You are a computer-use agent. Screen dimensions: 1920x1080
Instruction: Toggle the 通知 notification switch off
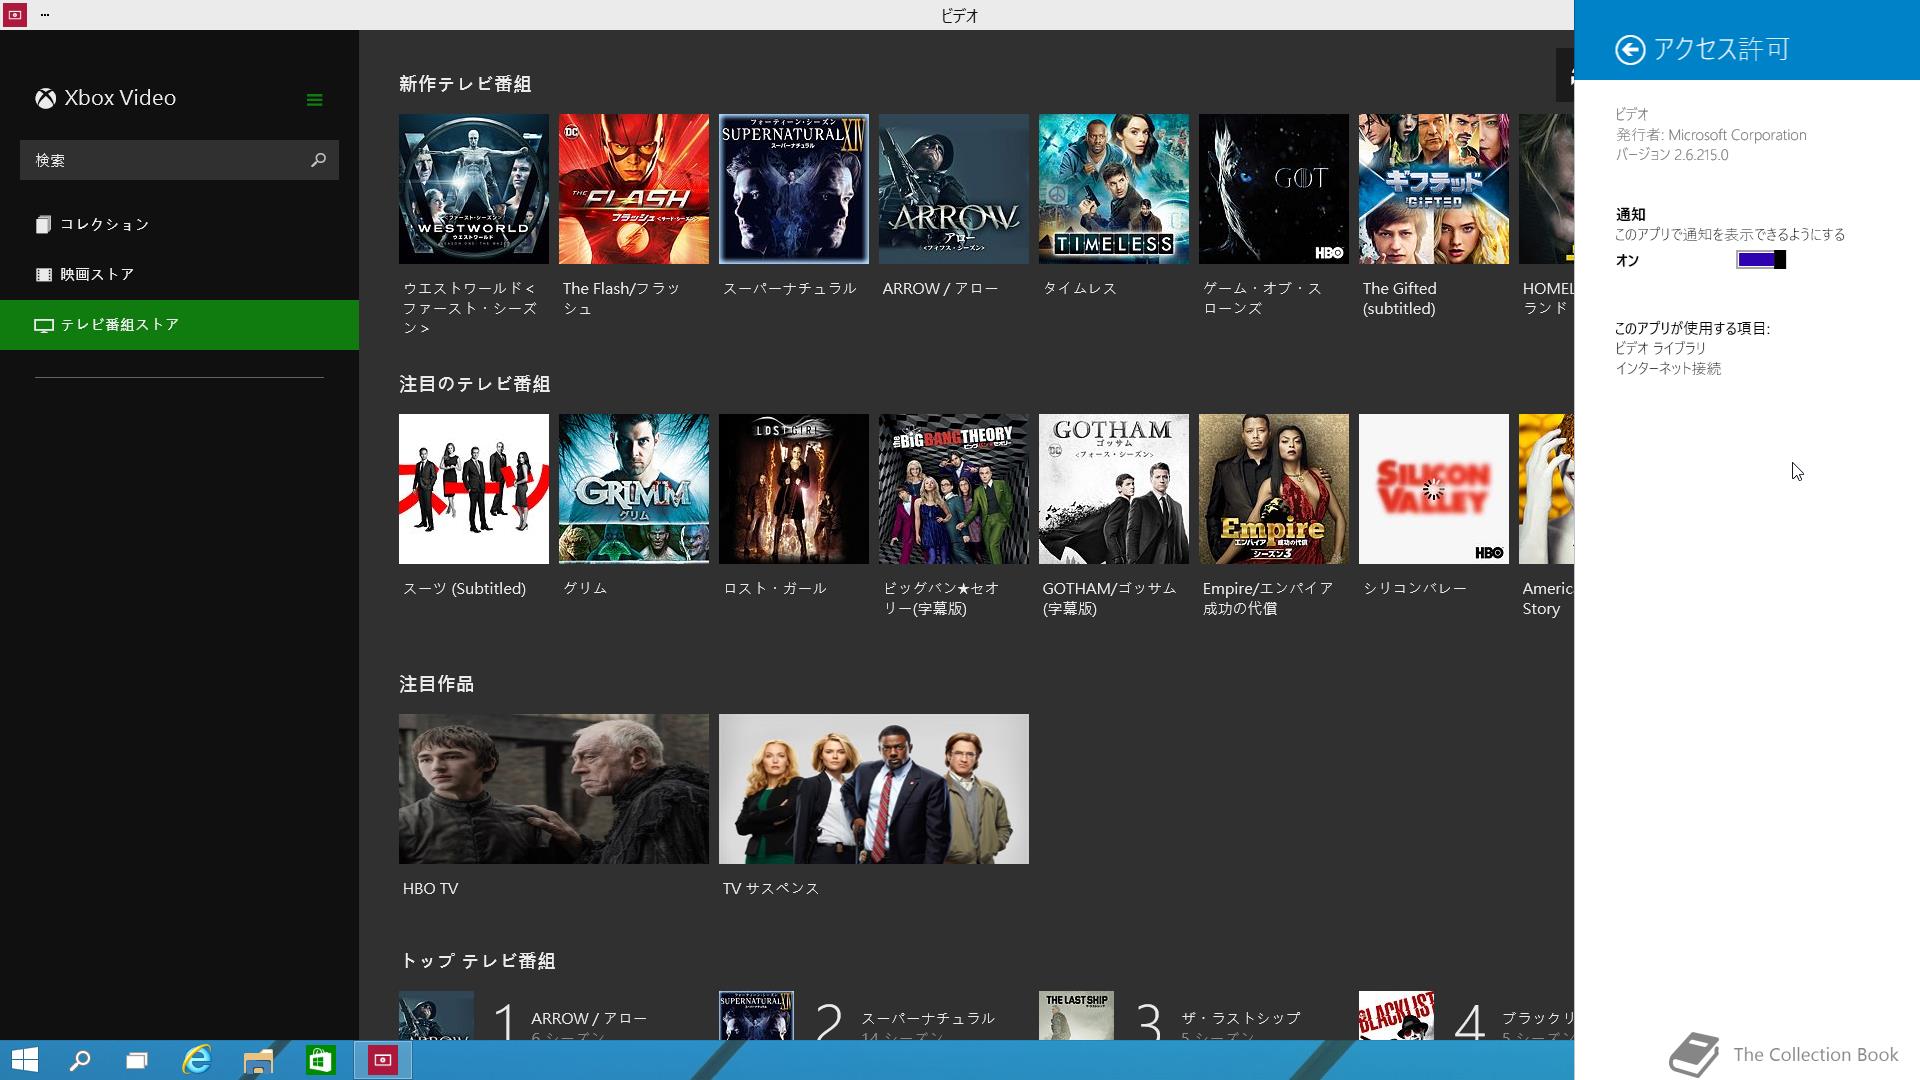[x=1761, y=260]
